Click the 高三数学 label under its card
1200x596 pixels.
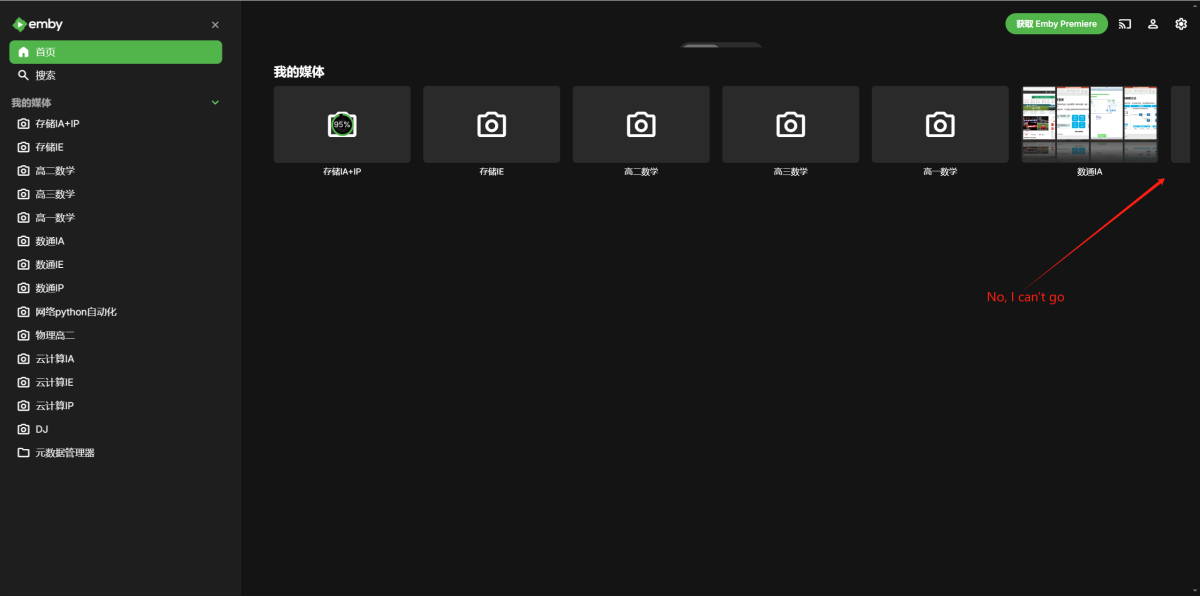790,172
